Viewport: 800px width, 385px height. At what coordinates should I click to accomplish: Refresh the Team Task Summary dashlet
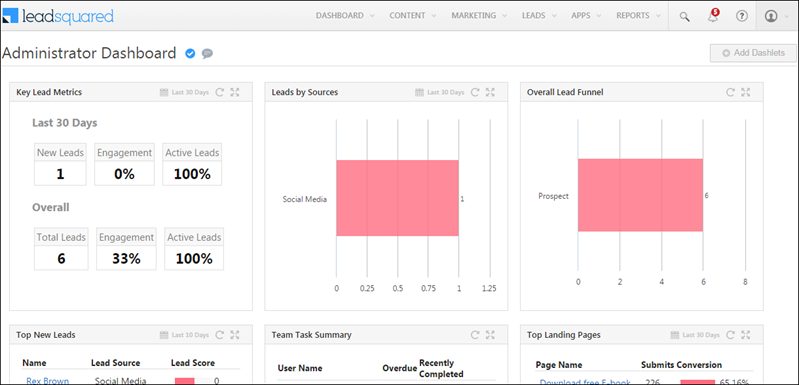[x=475, y=335]
